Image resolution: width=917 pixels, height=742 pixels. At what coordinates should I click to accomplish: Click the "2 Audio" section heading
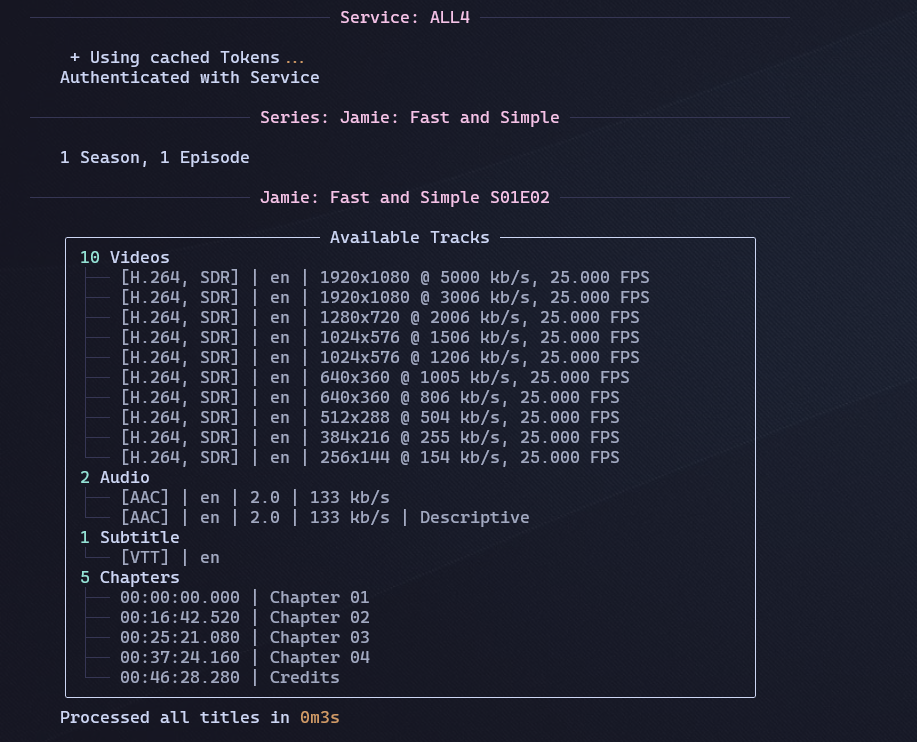pos(115,477)
